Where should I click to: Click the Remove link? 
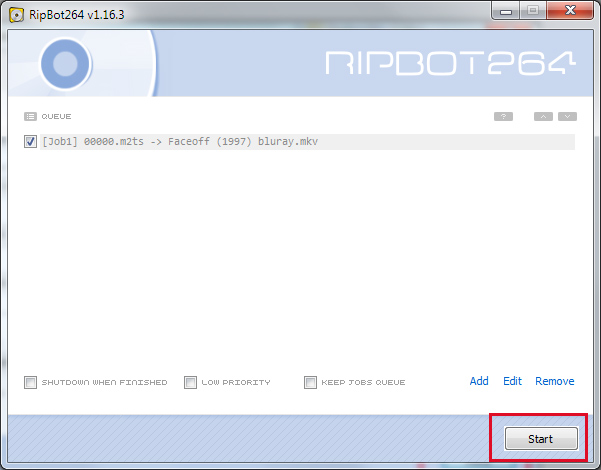(555, 381)
